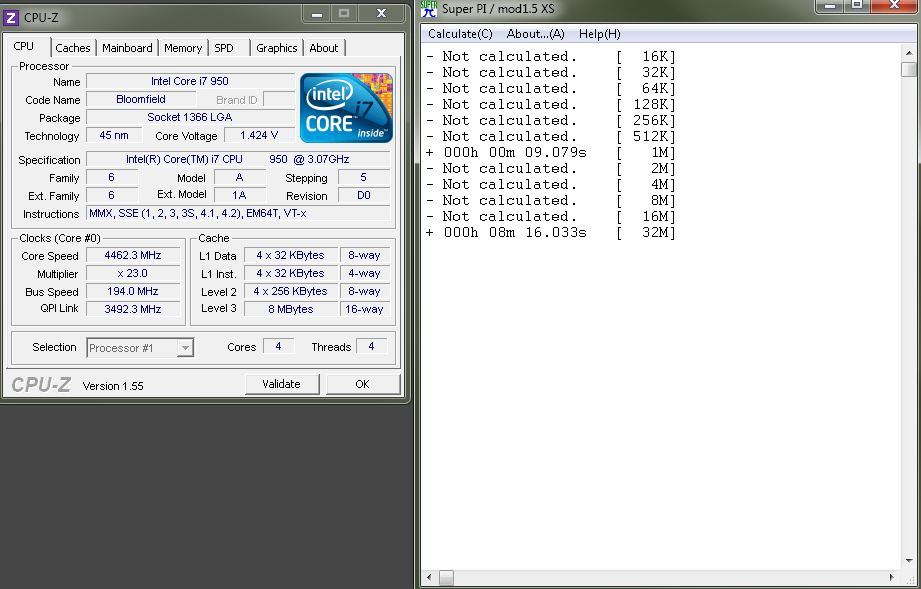Image resolution: width=921 pixels, height=589 pixels.
Task: Click the Super PI title bar icon
Action: pyautogui.click(x=429, y=9)
